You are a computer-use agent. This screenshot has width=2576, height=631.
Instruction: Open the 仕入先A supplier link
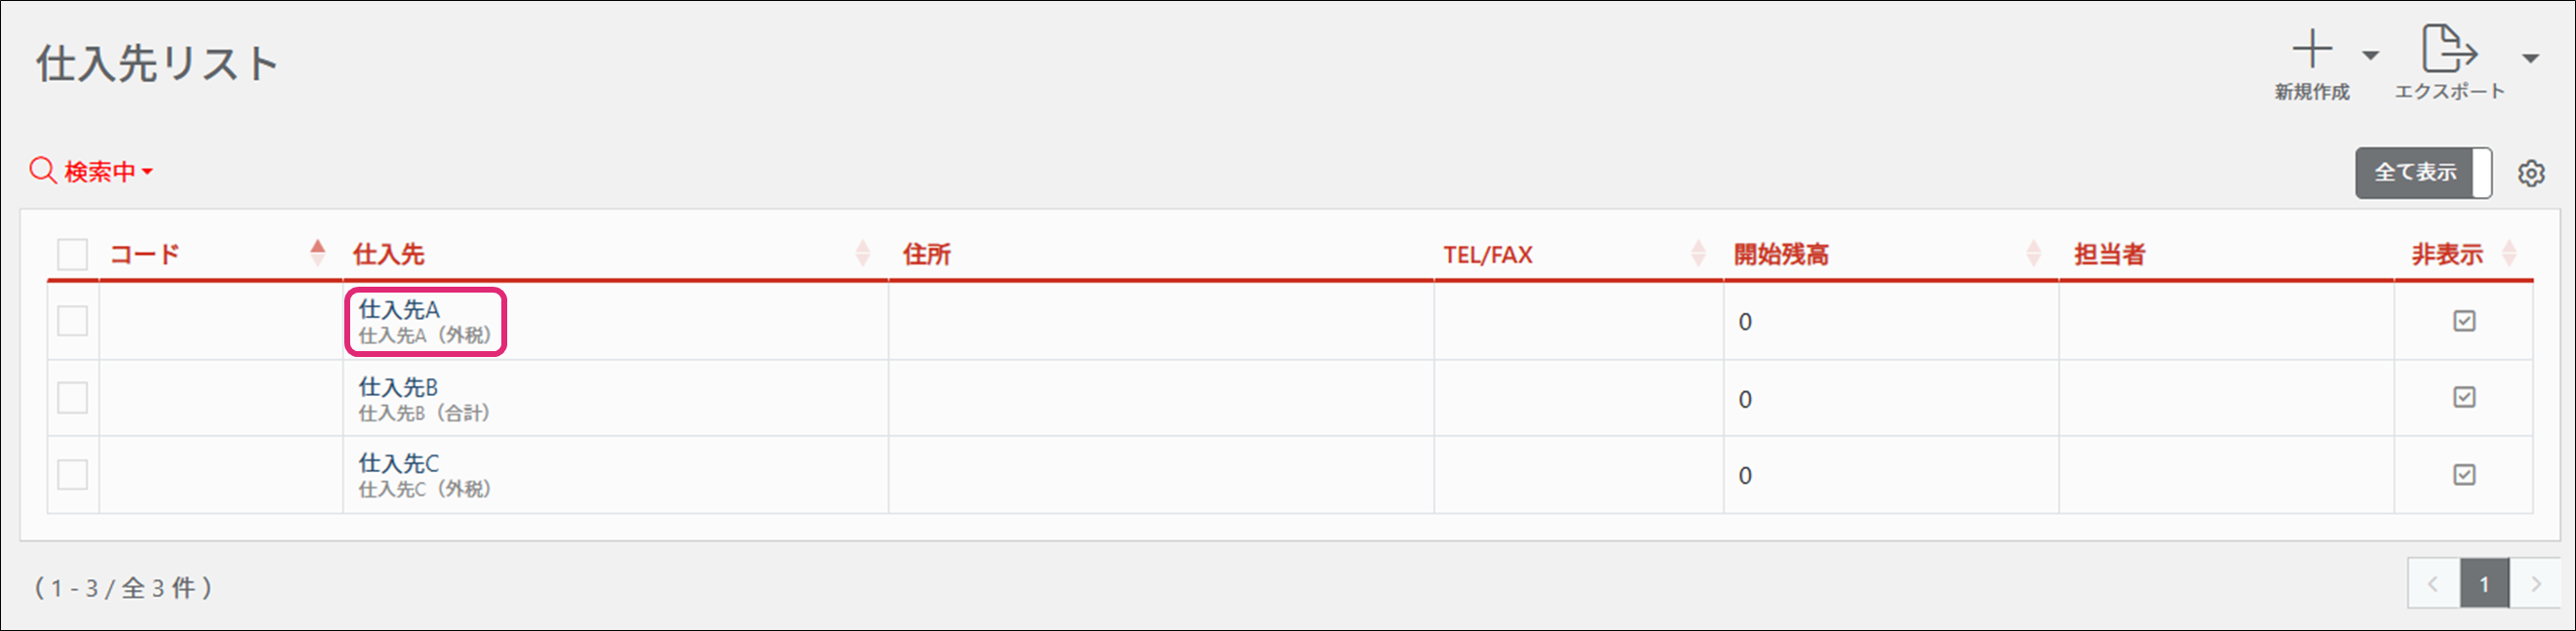399,310
